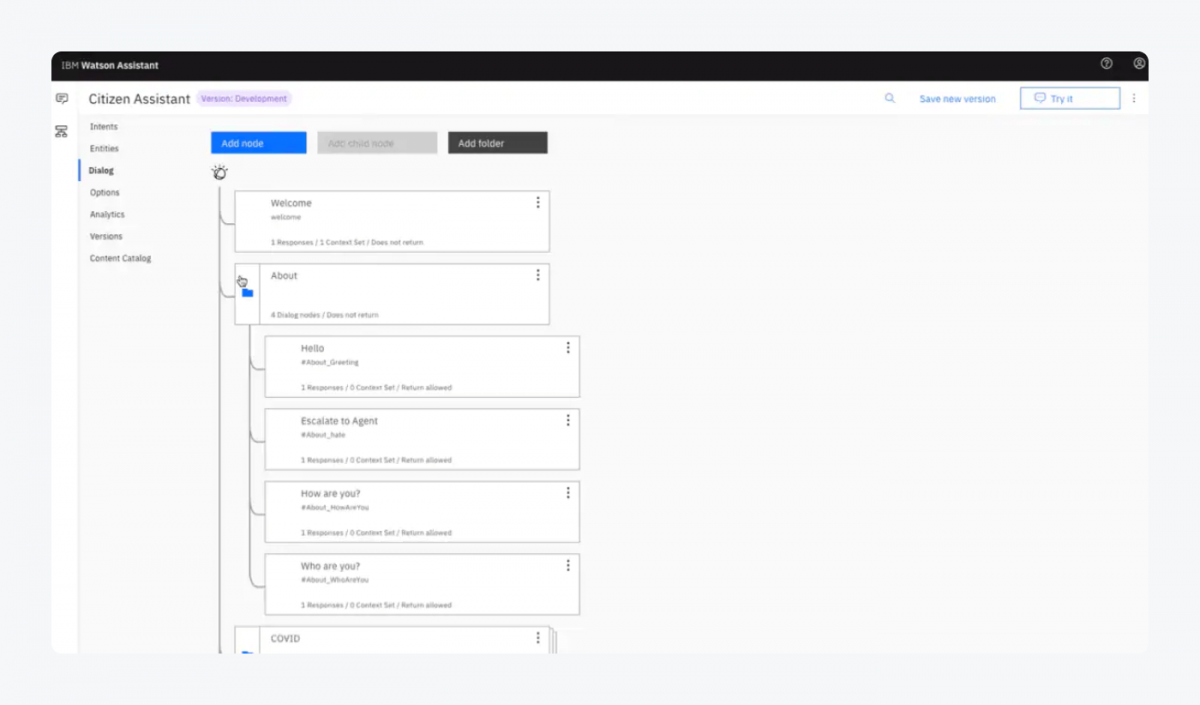Viewport: 1200px width, 705px height.
Task: Click the Add child node button
Action: (x=377, y=143)
